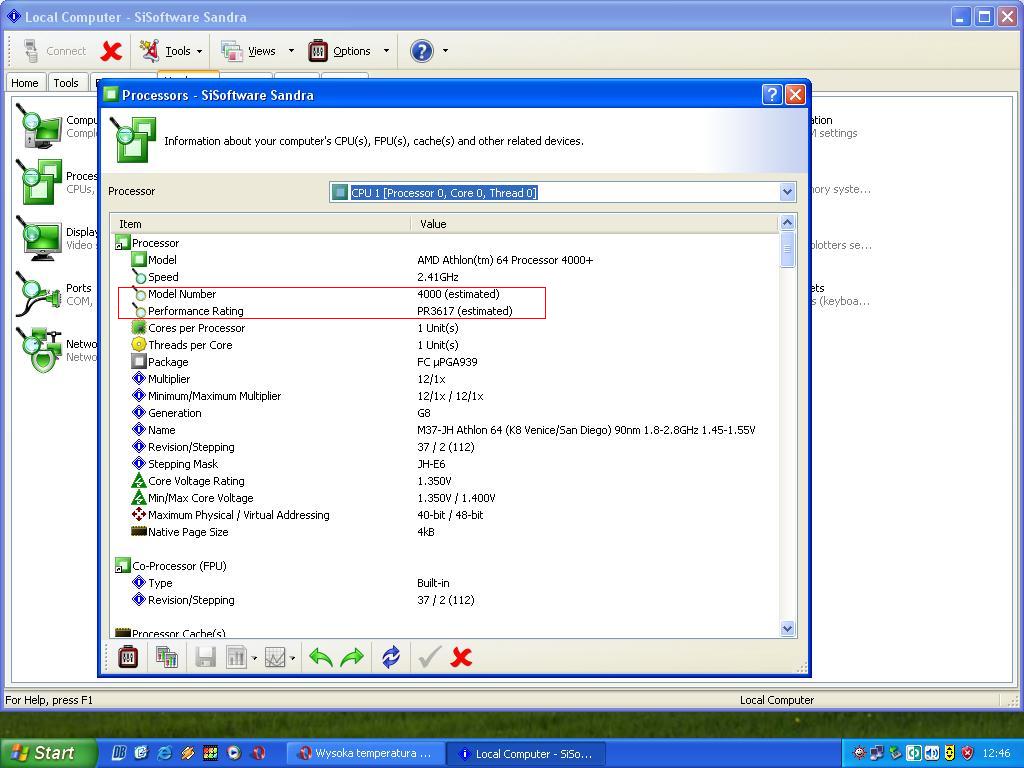This screenshot has width=1024, height=768.
Task: Select the Type row under Co-Processor
Action: 444,583
